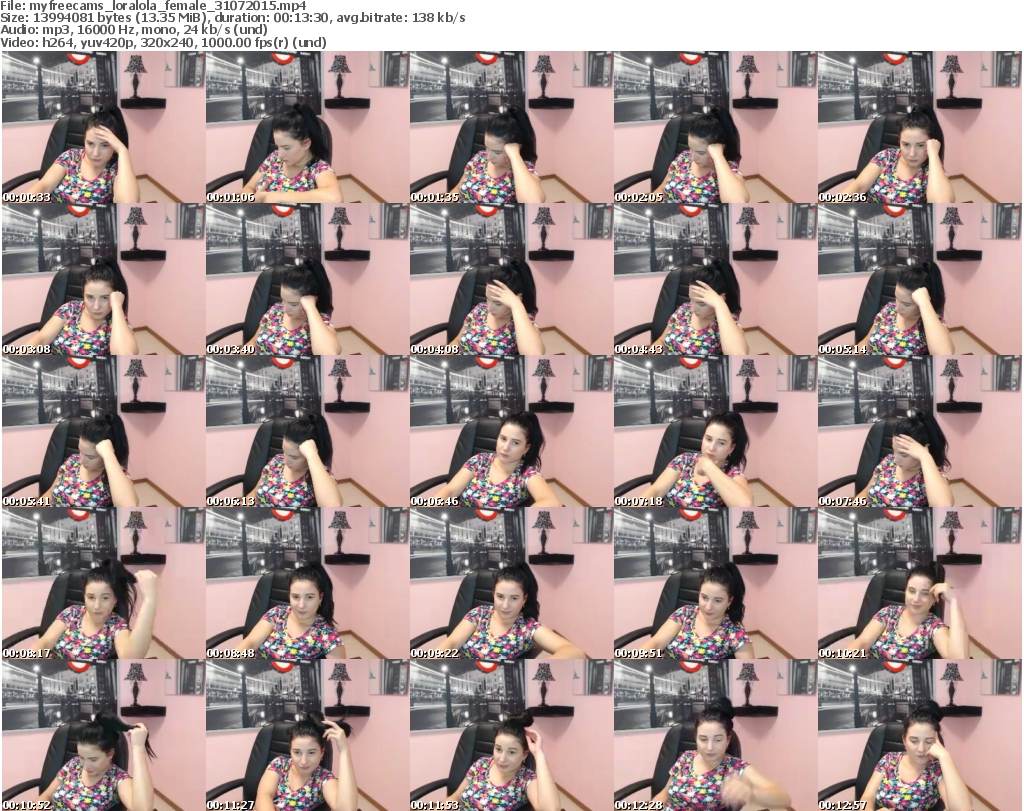The height and width of the screenshot is (811, 1024).
Task: Select the frame at 00:01:06
Action: [x=307, y=128]
